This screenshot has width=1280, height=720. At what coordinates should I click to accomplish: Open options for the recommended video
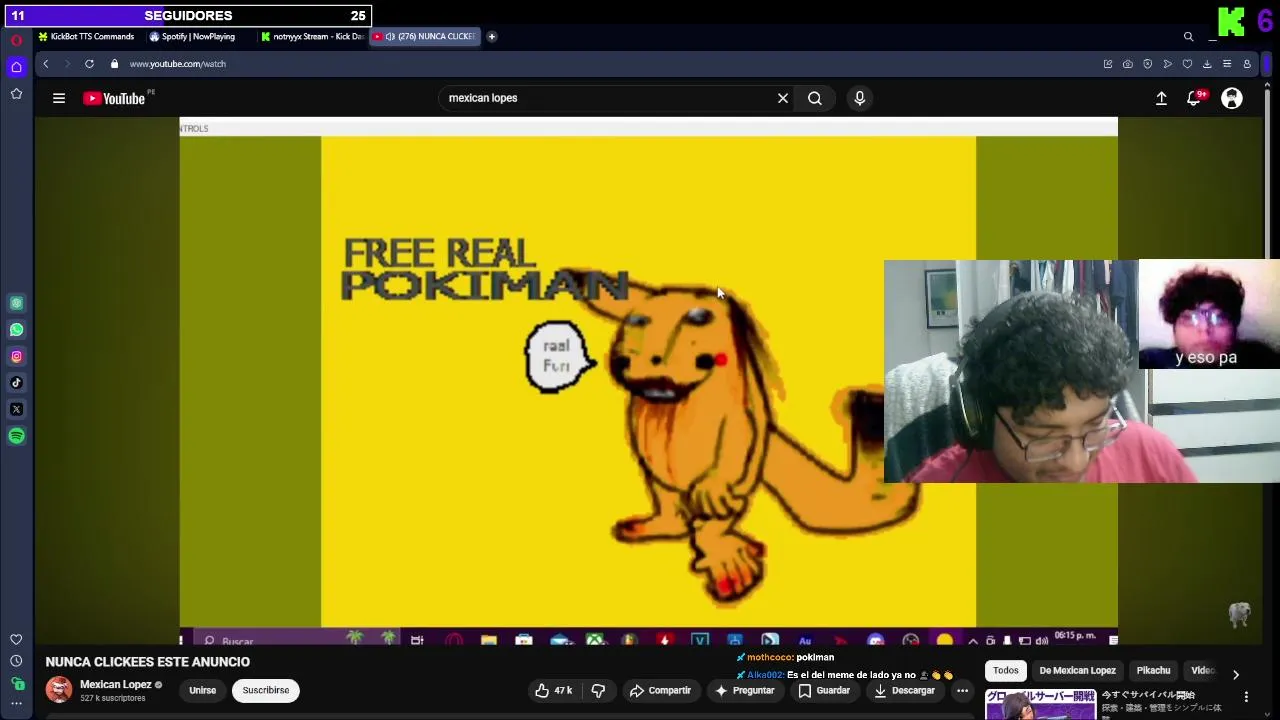1246,697
